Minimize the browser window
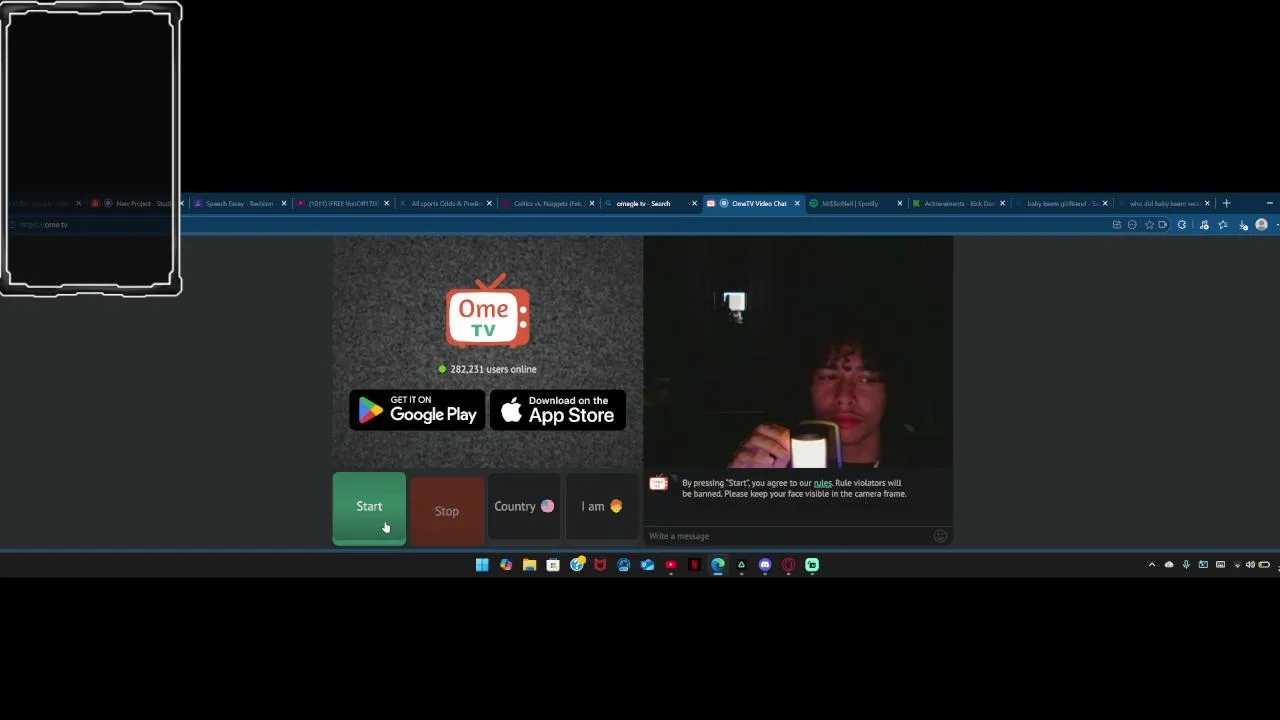This screenshot has height=720, width=1280. [1270, 204]
